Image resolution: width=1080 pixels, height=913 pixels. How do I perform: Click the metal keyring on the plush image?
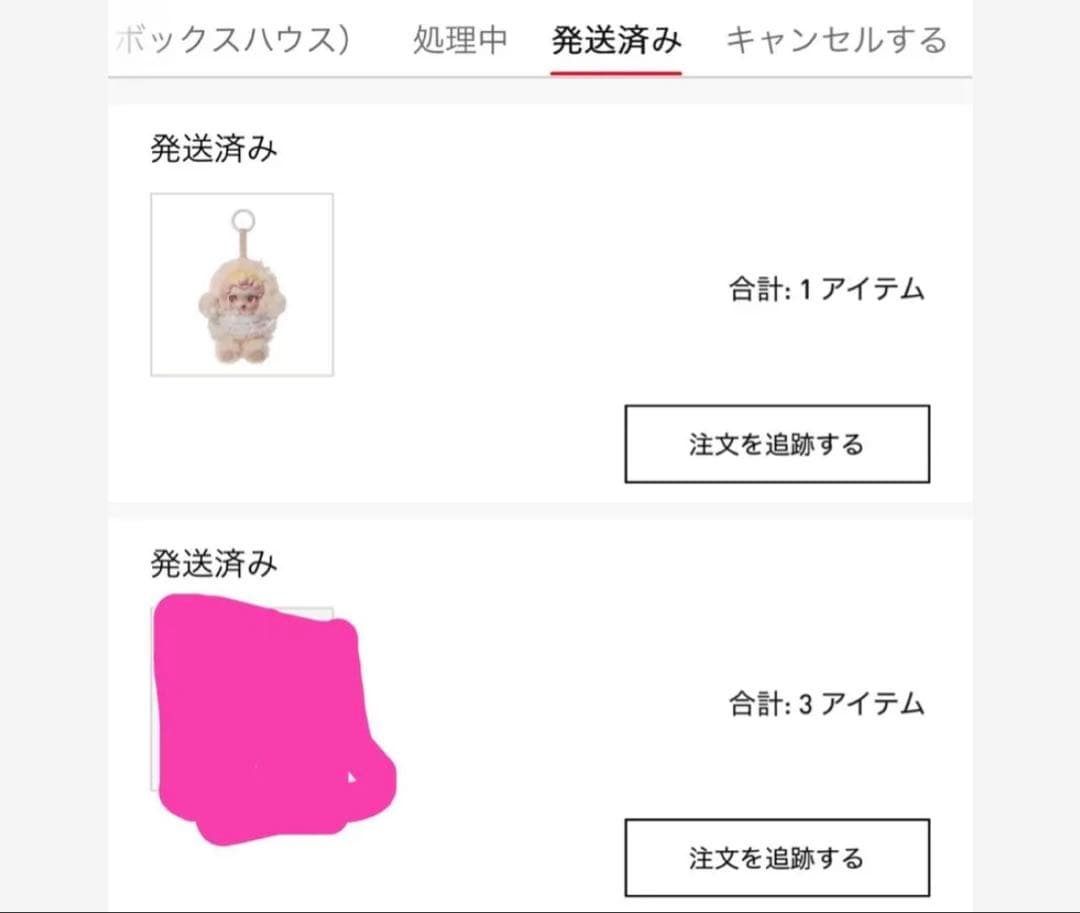[x=242, y=220]
